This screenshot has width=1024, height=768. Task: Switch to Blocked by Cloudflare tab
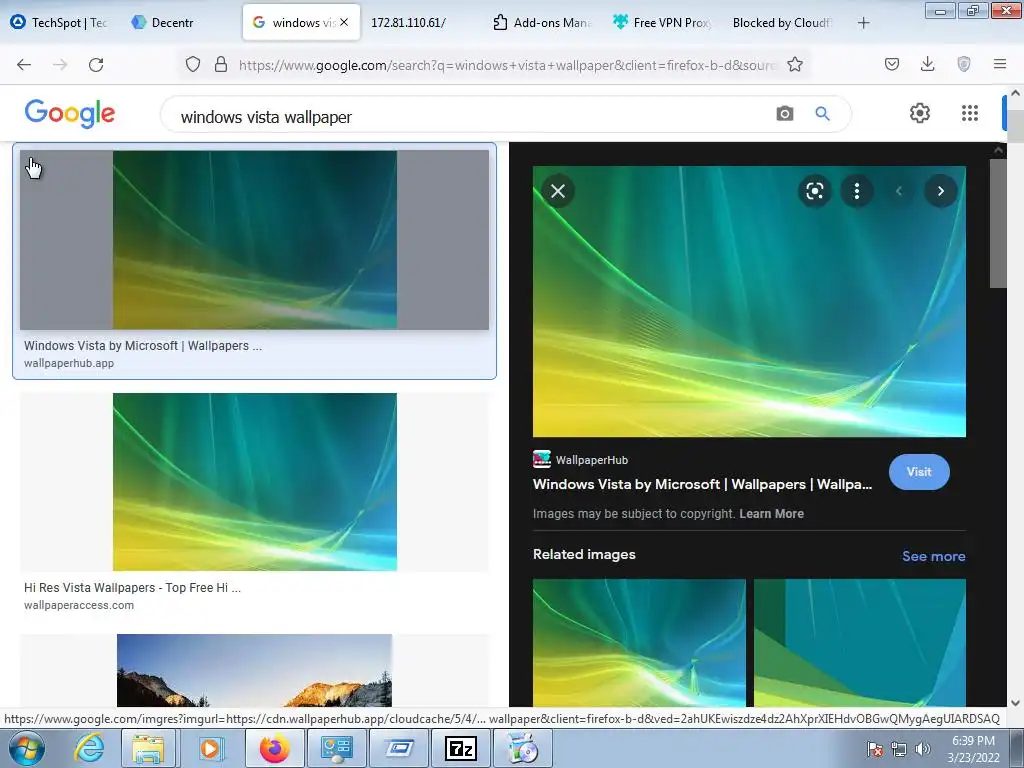point(782,22)
